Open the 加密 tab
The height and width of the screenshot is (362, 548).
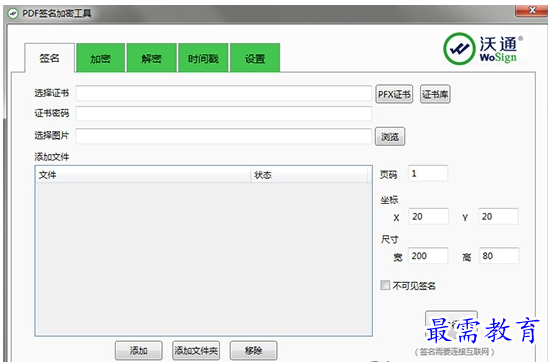pos(101,58)
